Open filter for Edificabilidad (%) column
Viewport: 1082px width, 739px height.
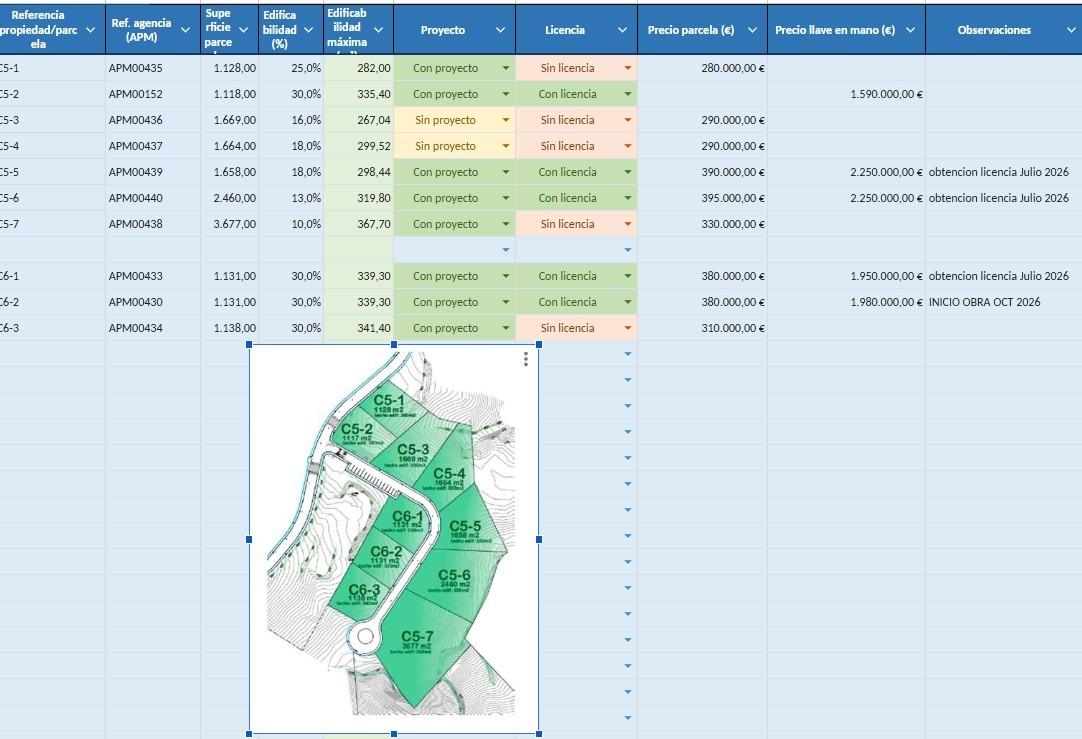308,30
